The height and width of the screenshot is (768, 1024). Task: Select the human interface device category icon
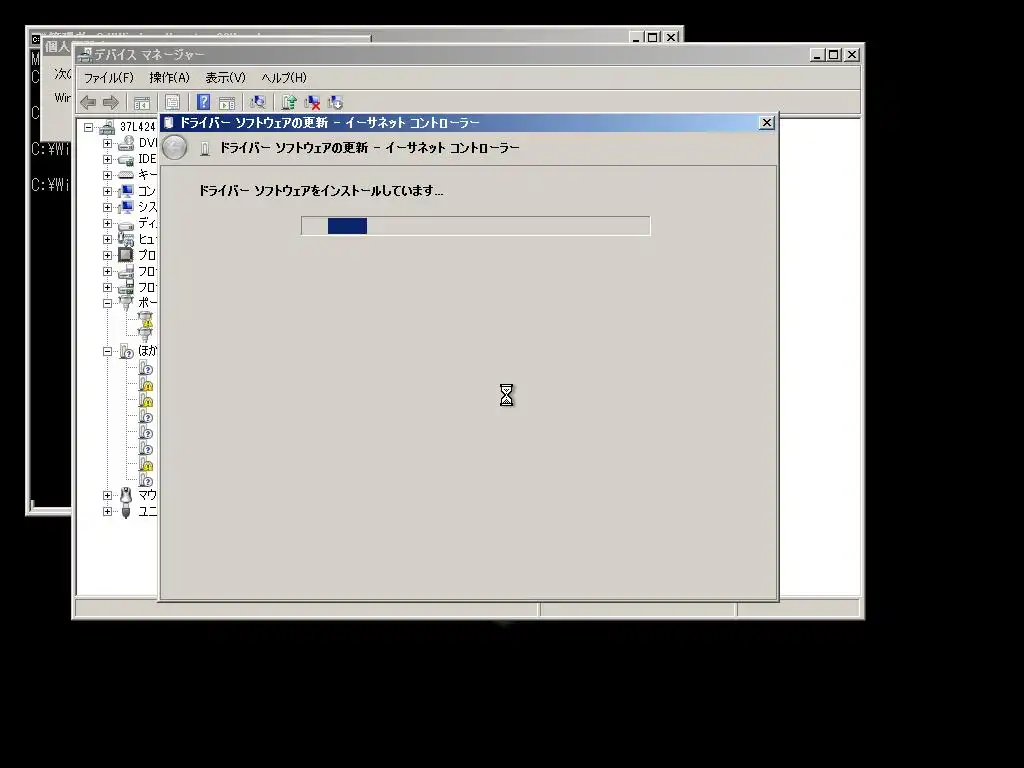[x=126, y=239]
